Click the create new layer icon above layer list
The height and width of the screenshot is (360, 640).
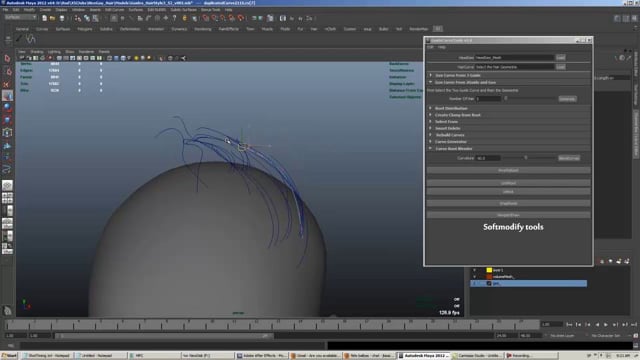coord(618,261)
